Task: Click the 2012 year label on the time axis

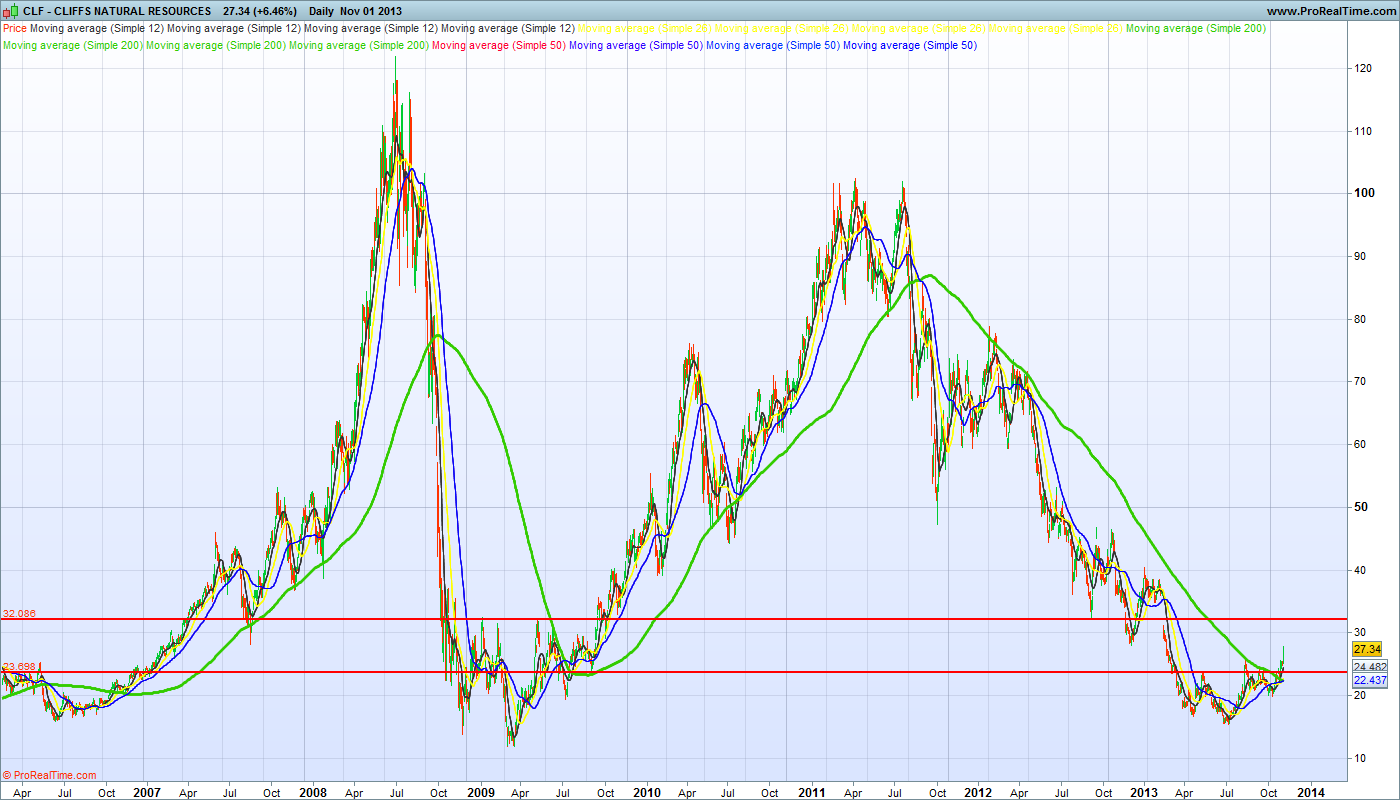Action: (977, 791)
